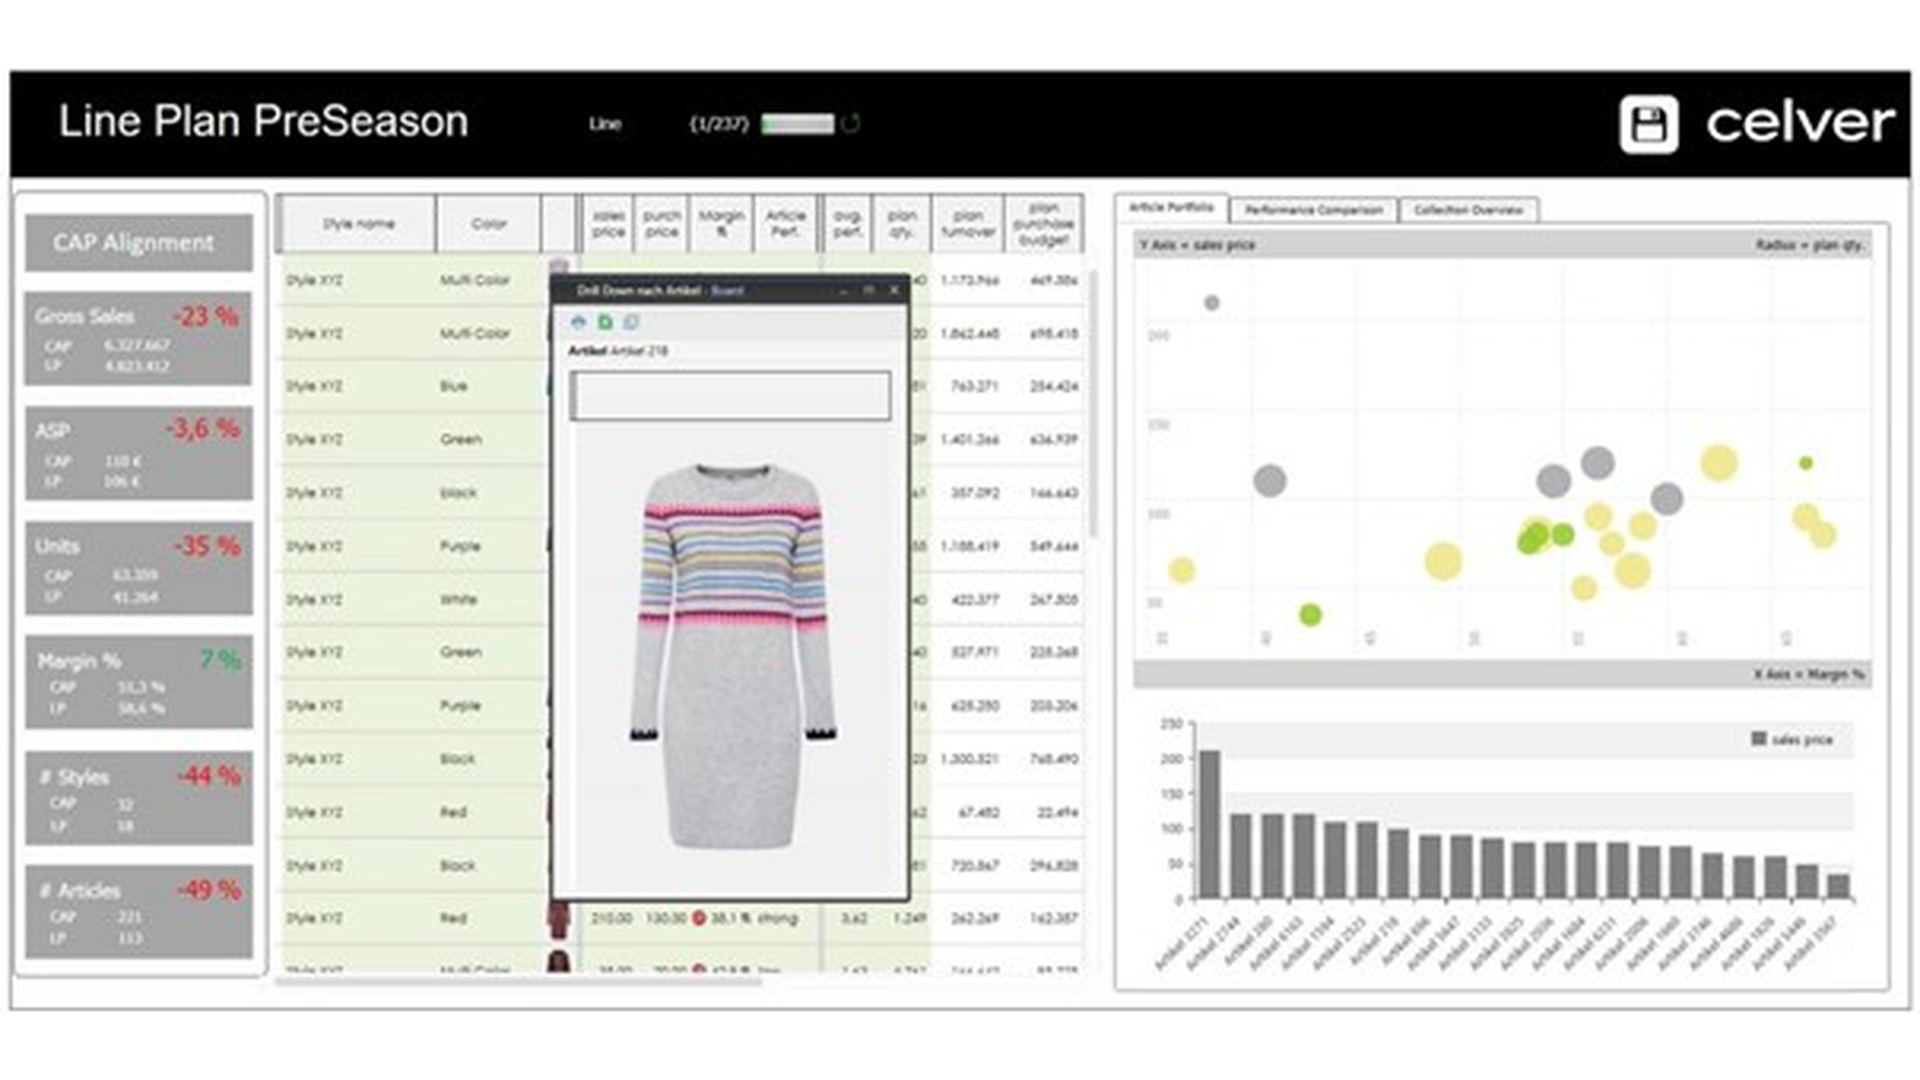This screenshot has height=1080, width=1920.
Task: Click the sweater dress product image
Action: coord(733,655)
